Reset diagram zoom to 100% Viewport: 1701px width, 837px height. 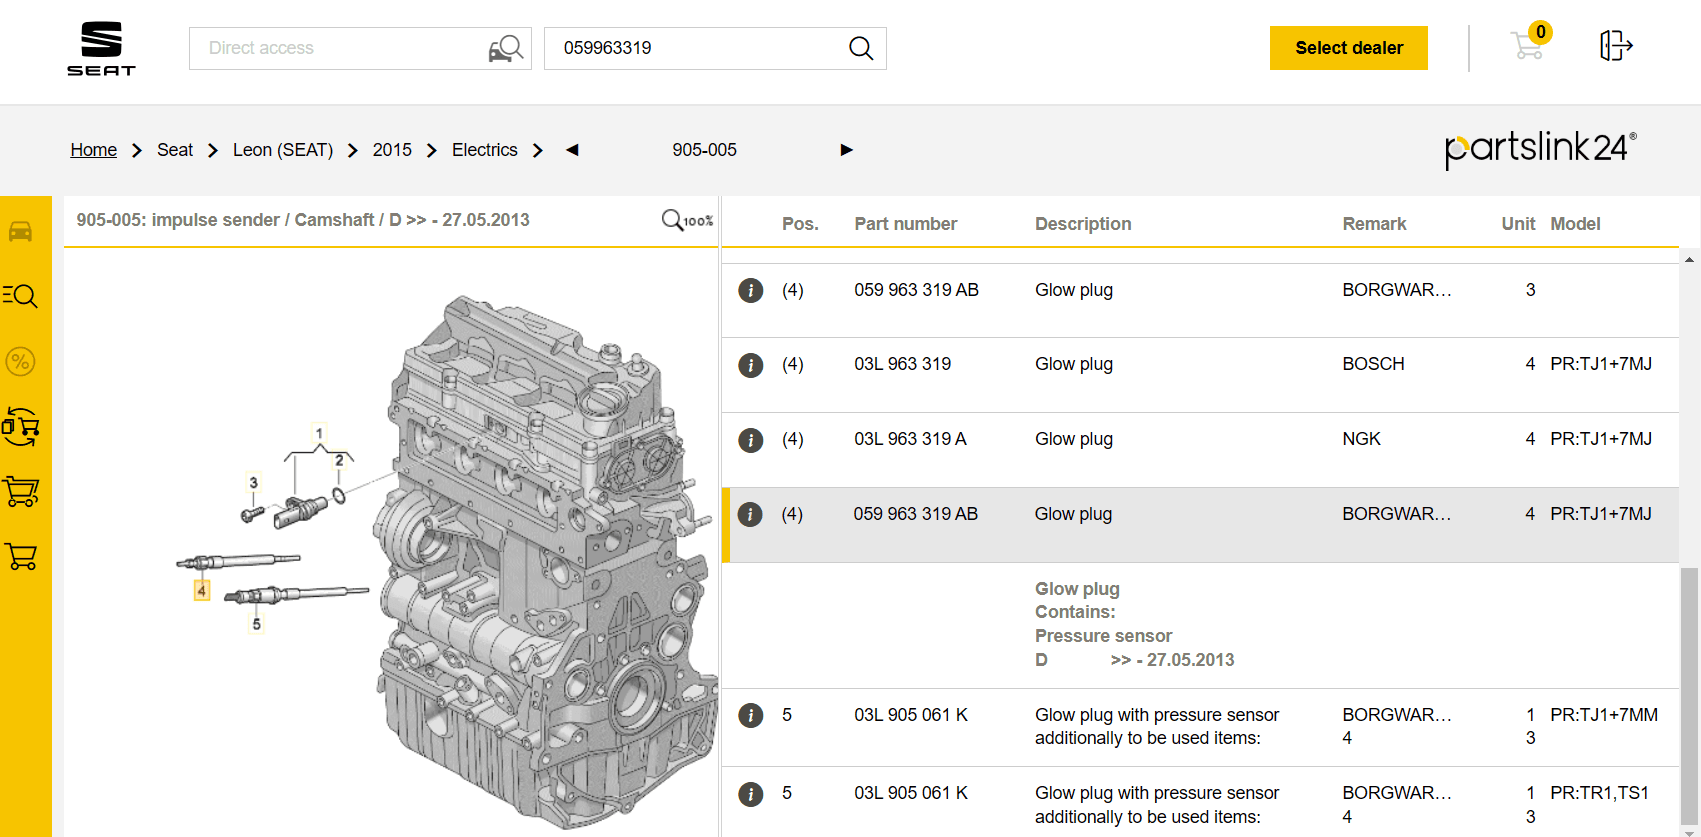[x=687, y=220]
